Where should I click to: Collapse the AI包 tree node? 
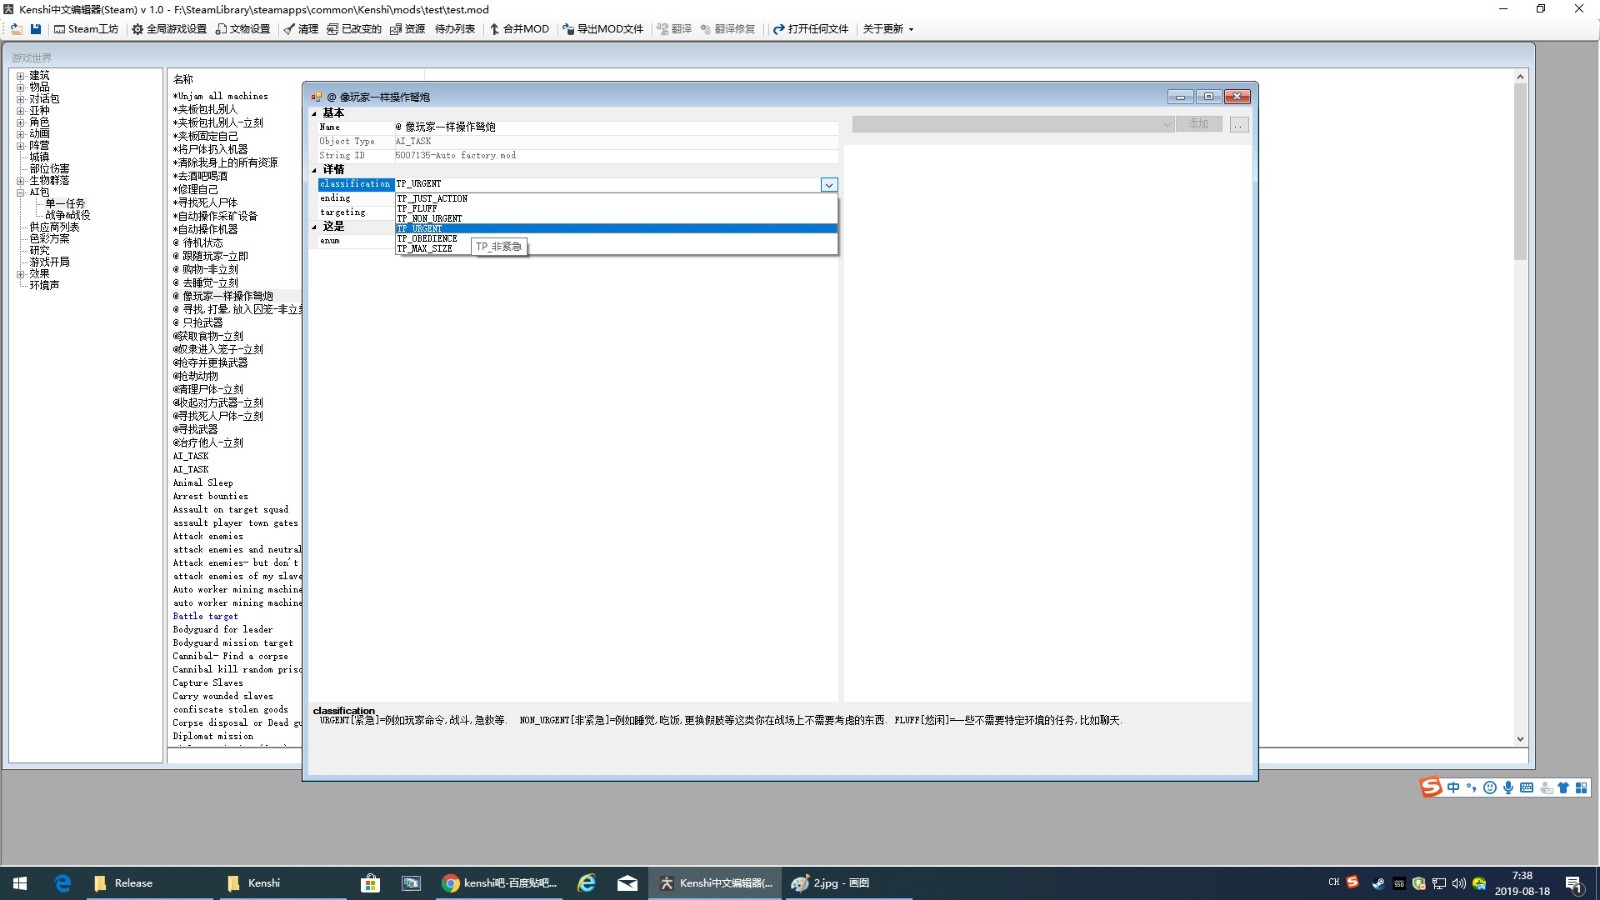[20, 192]
